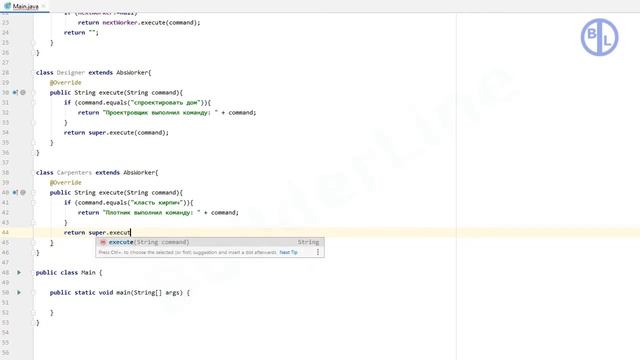
Task: Collapse the main method fold at line 50
Action: (x=34, y=293)
